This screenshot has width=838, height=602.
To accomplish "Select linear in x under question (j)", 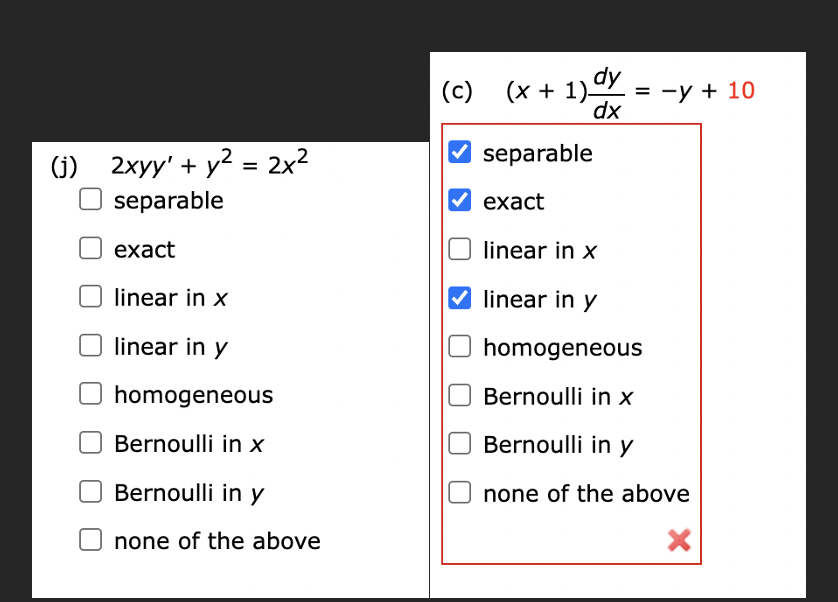I will coord(90,297).
